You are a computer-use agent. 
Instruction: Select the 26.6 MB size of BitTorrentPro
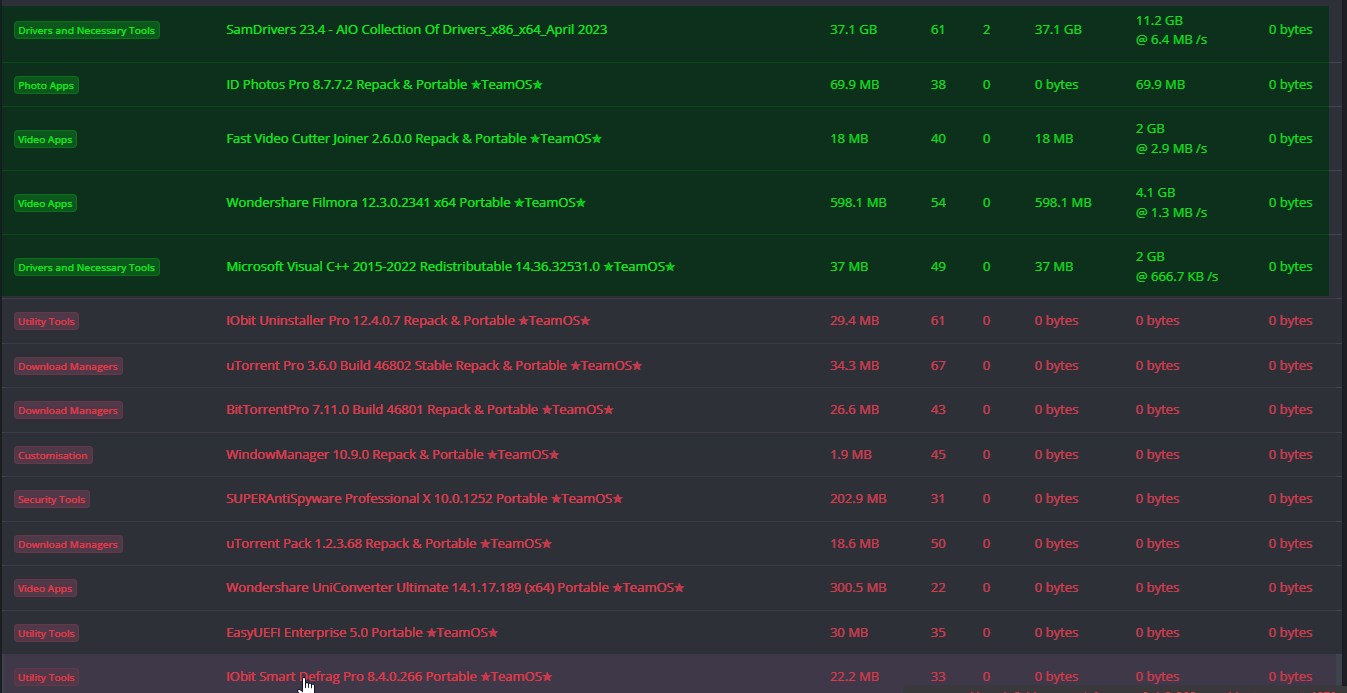coord(854,410)
